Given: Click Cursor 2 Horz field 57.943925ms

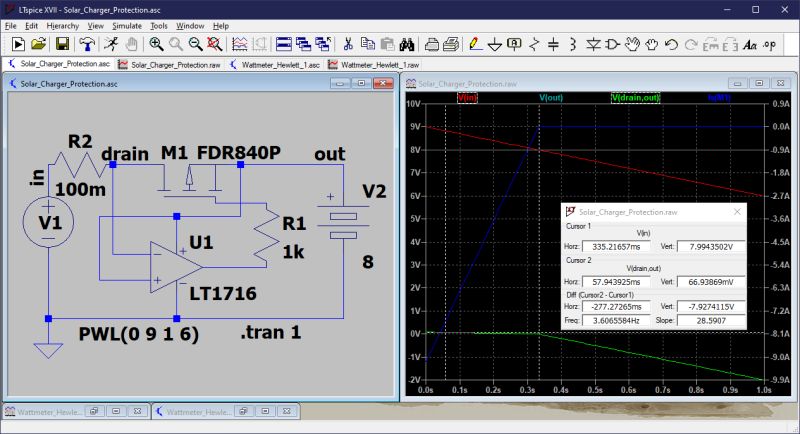Looking at the screenshot, I should tap(616, 282).
